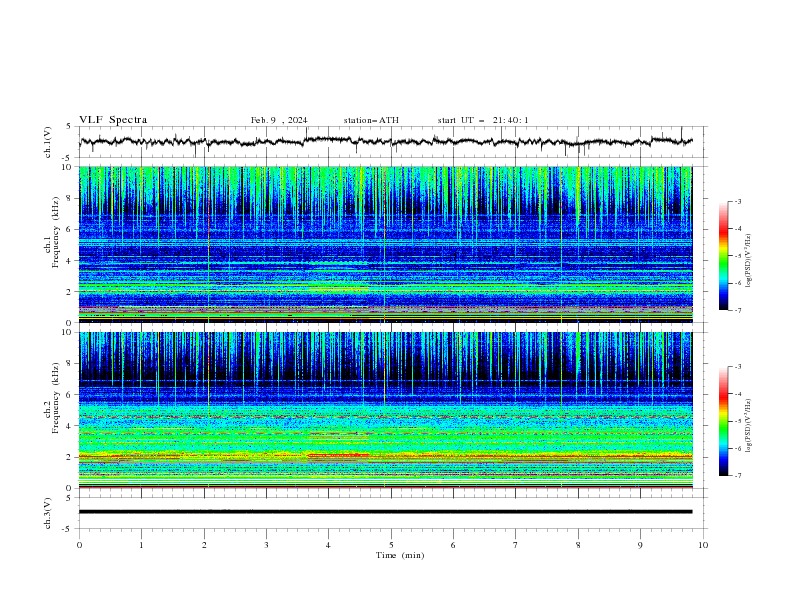Click the upper colorbar "log(PSD)(V²/Hz)" label

pos(749,261)
